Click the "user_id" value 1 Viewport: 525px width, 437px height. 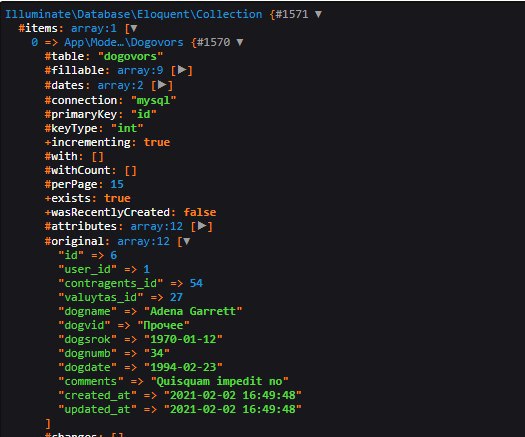tap(147, 269)
